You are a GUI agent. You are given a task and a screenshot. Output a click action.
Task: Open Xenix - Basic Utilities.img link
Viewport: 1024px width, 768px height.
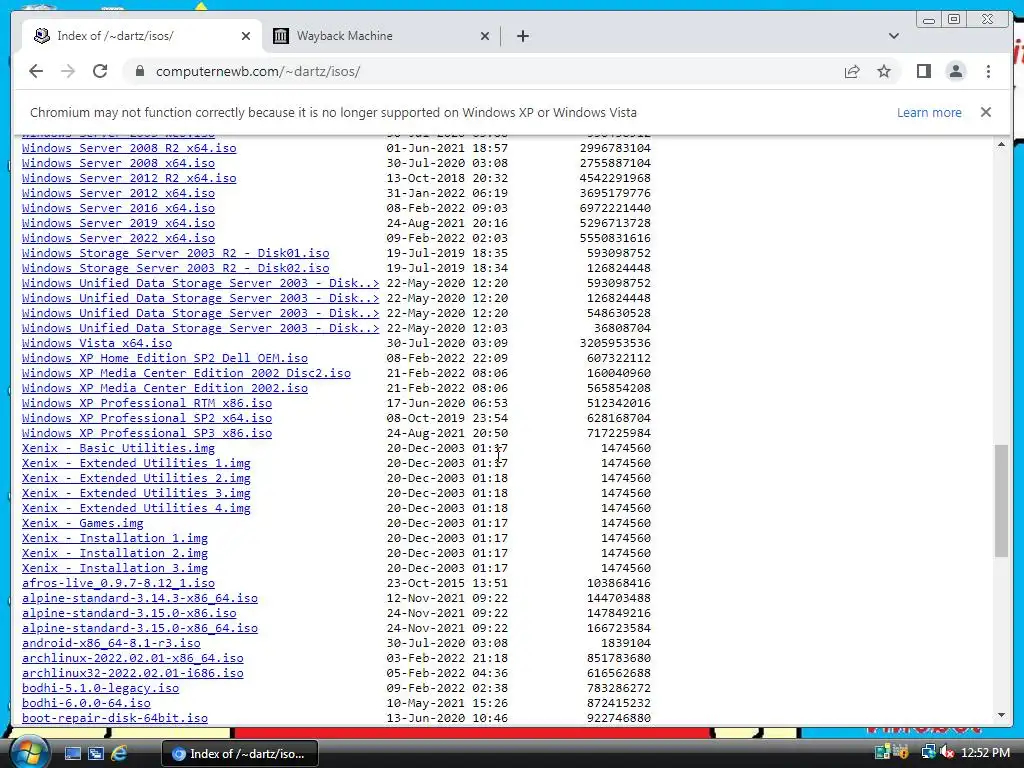tap(118, 449)
